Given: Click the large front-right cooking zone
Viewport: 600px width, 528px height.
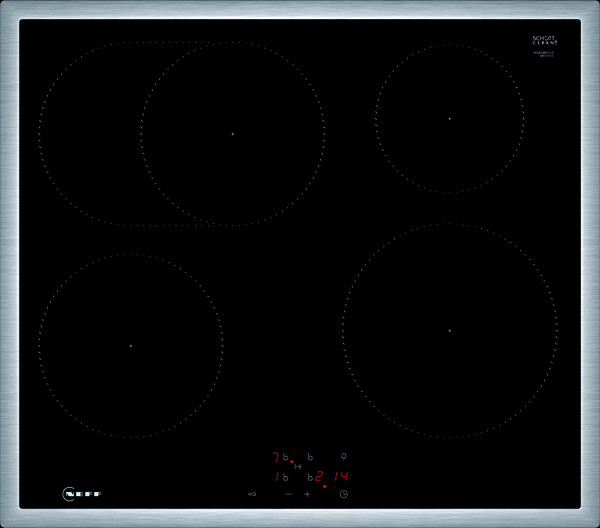Looking at the screenshot, I should pos(449,330).
